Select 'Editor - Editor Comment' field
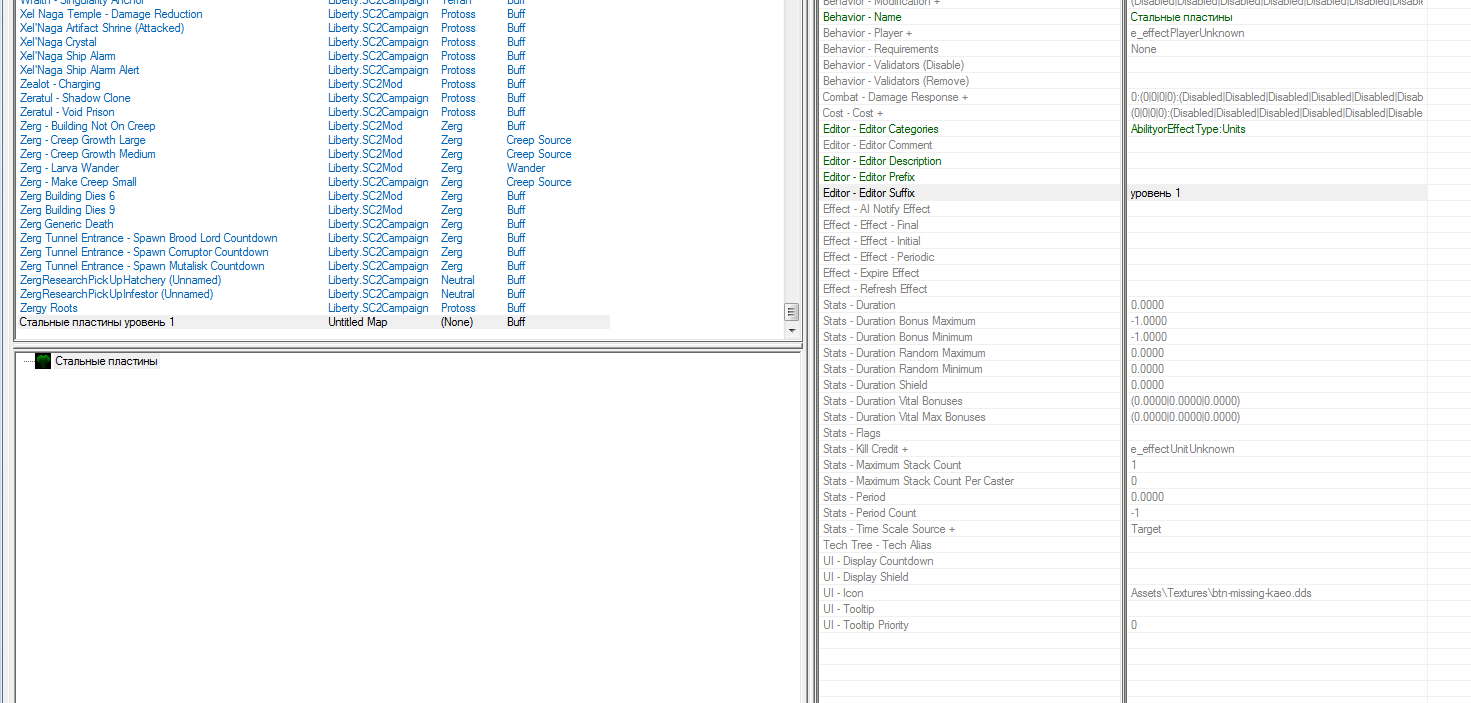 (x=877, y=145)
